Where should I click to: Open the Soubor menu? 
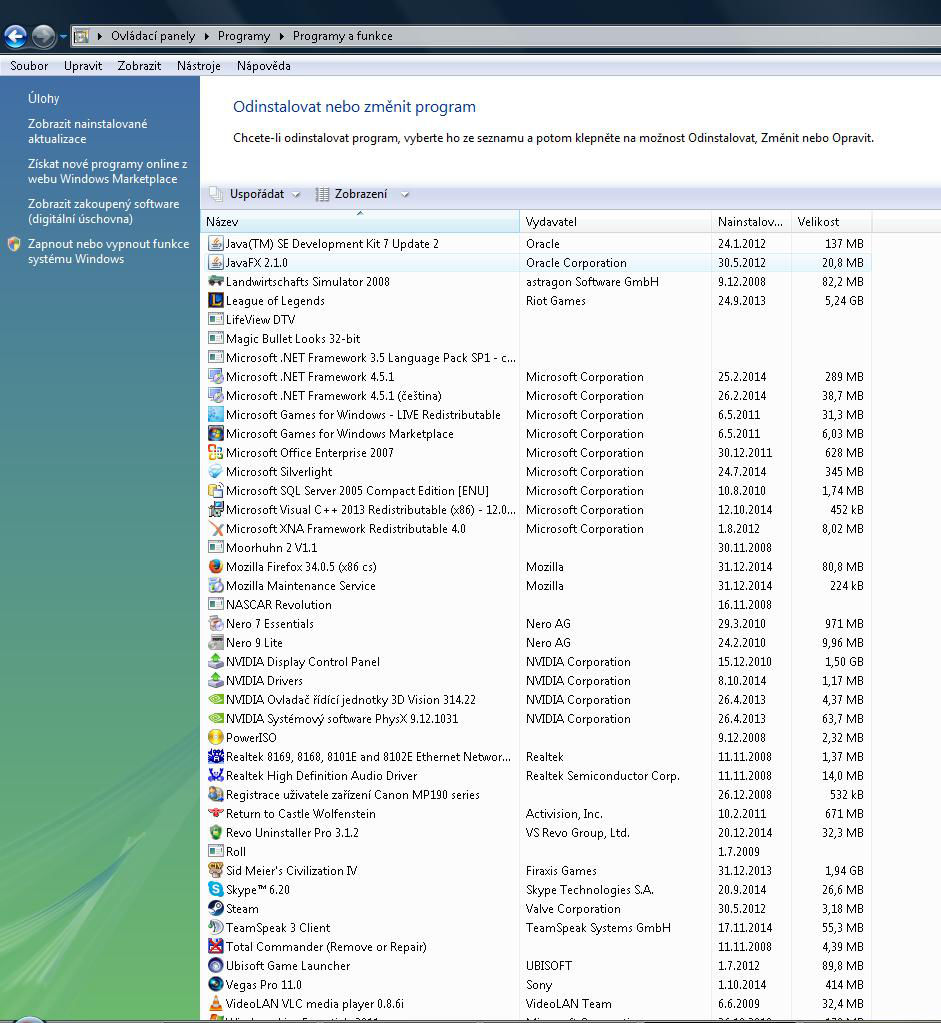[x=29, y=66]
